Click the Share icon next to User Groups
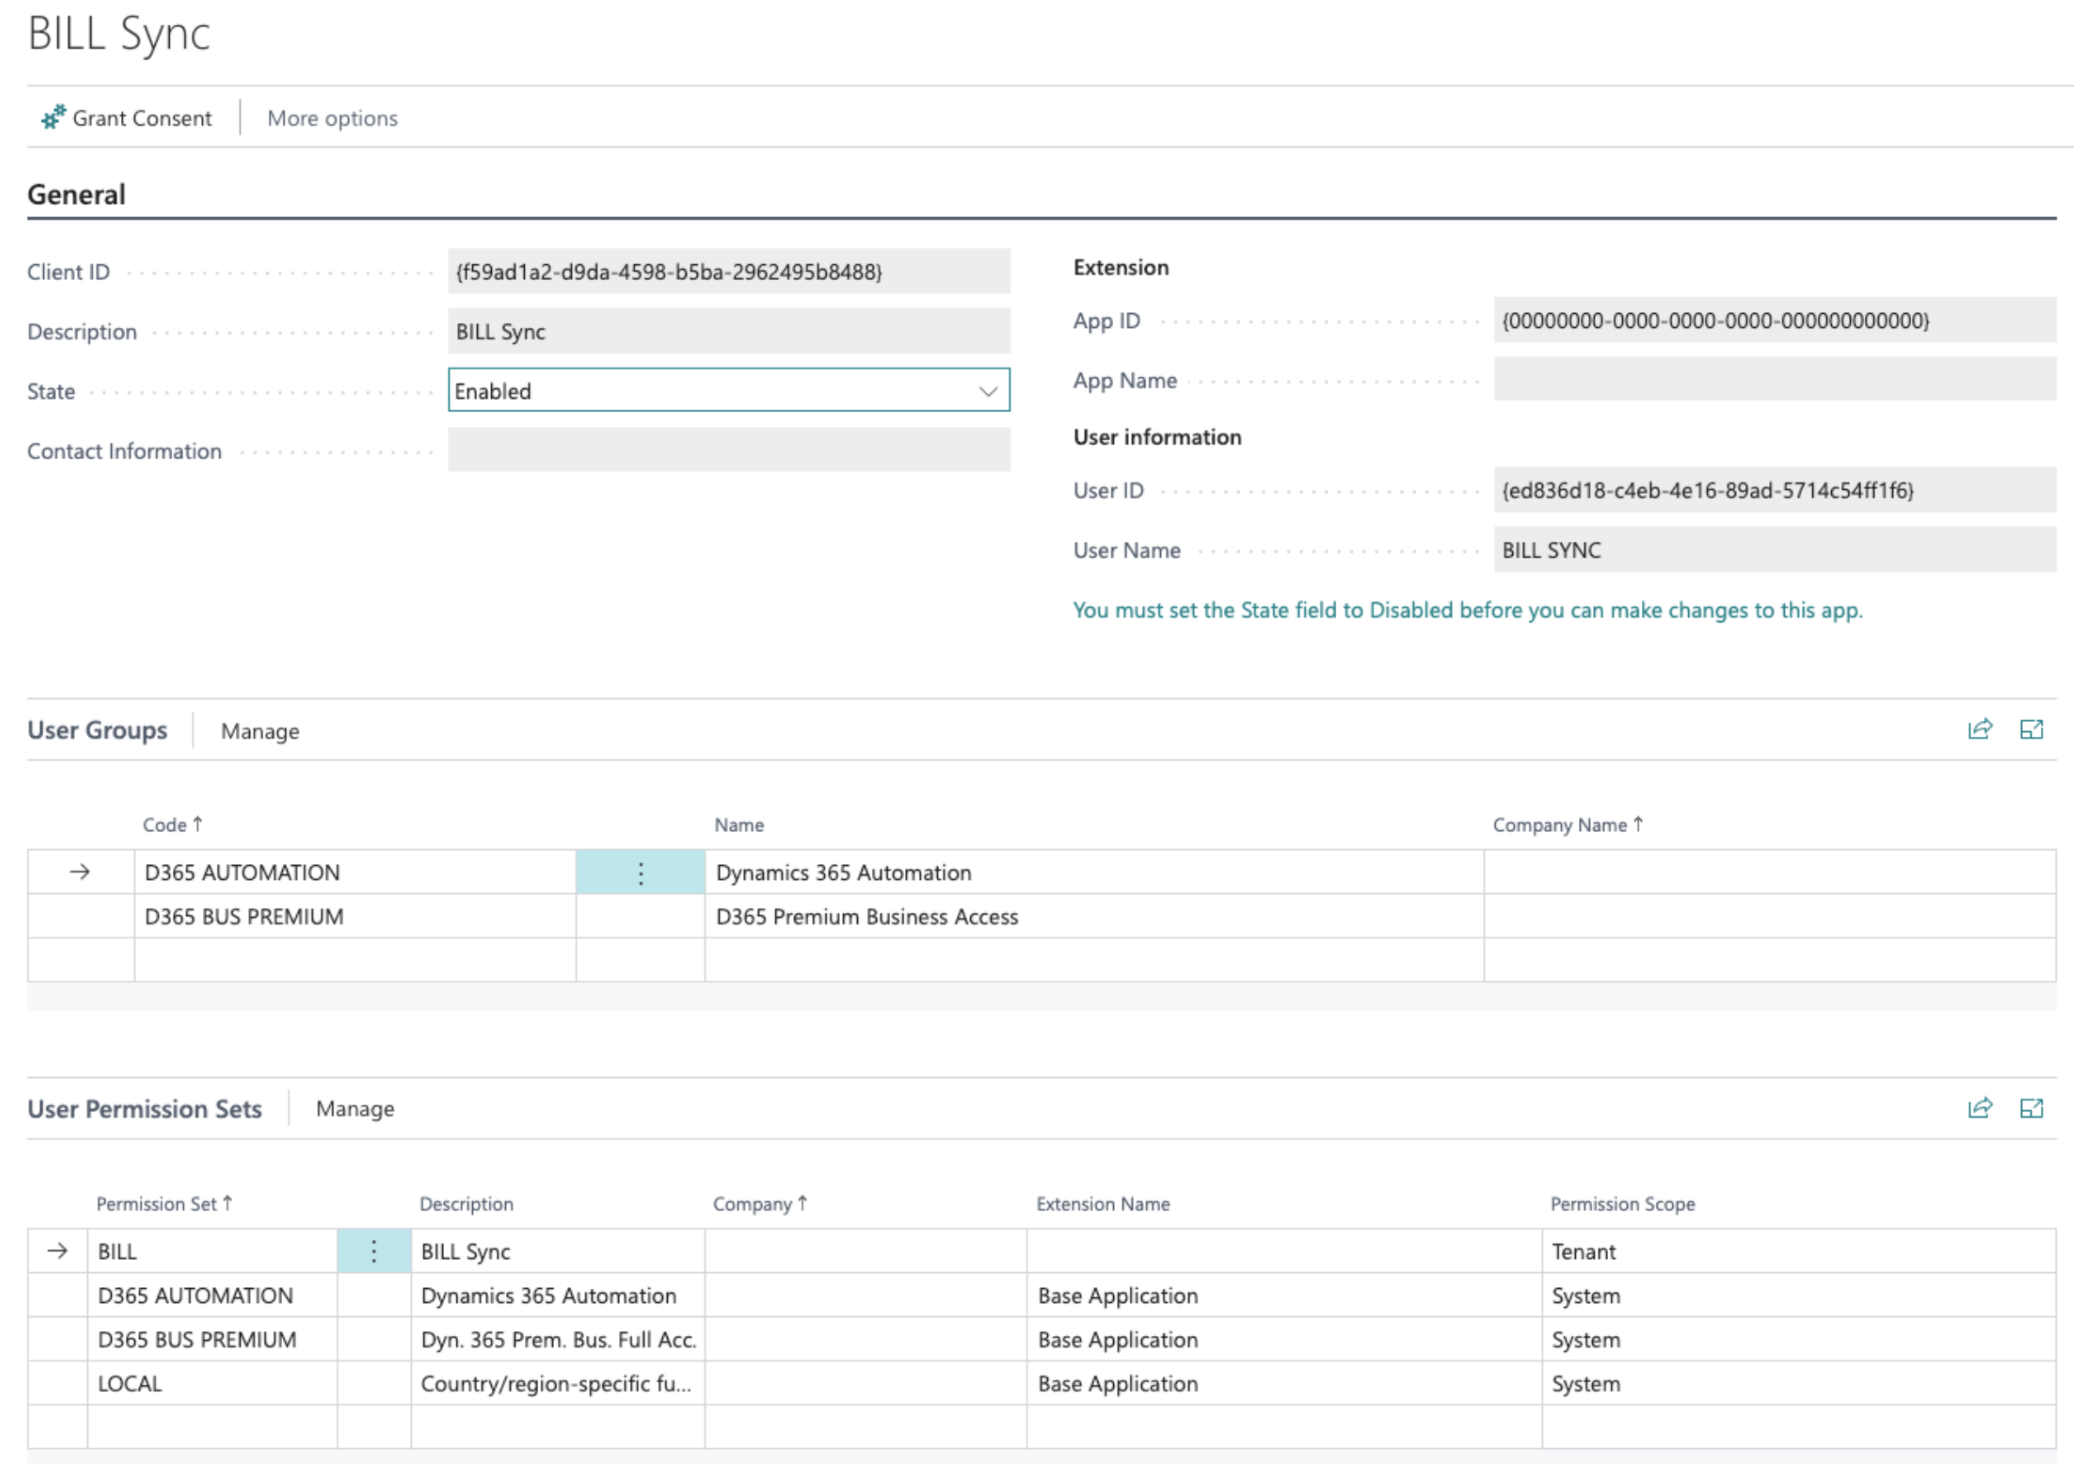 tap(1979, 729)
